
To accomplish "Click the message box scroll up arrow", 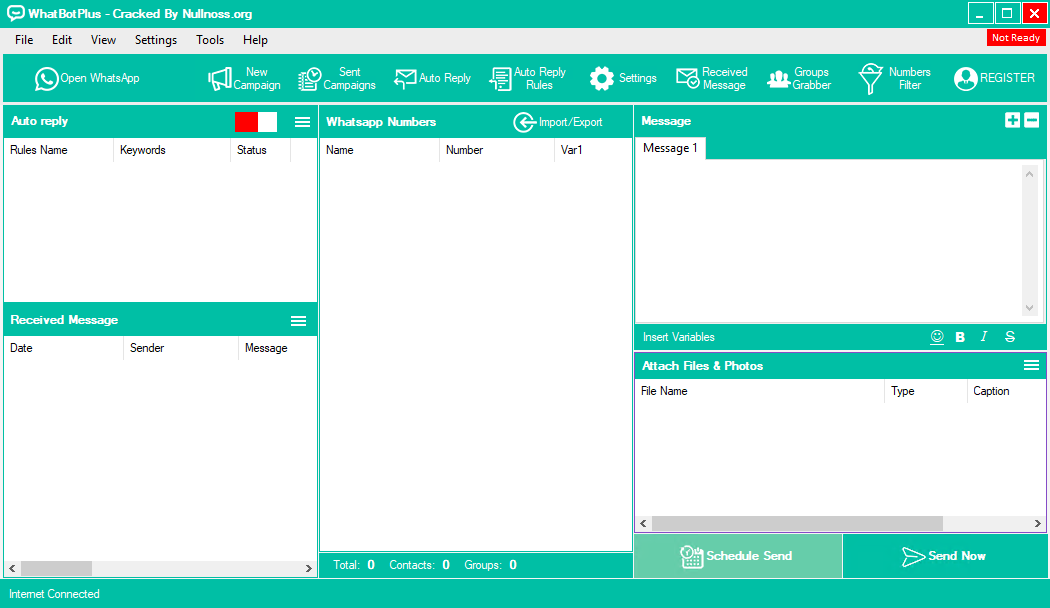I will pyautogui.click(x=1029, y=174).
